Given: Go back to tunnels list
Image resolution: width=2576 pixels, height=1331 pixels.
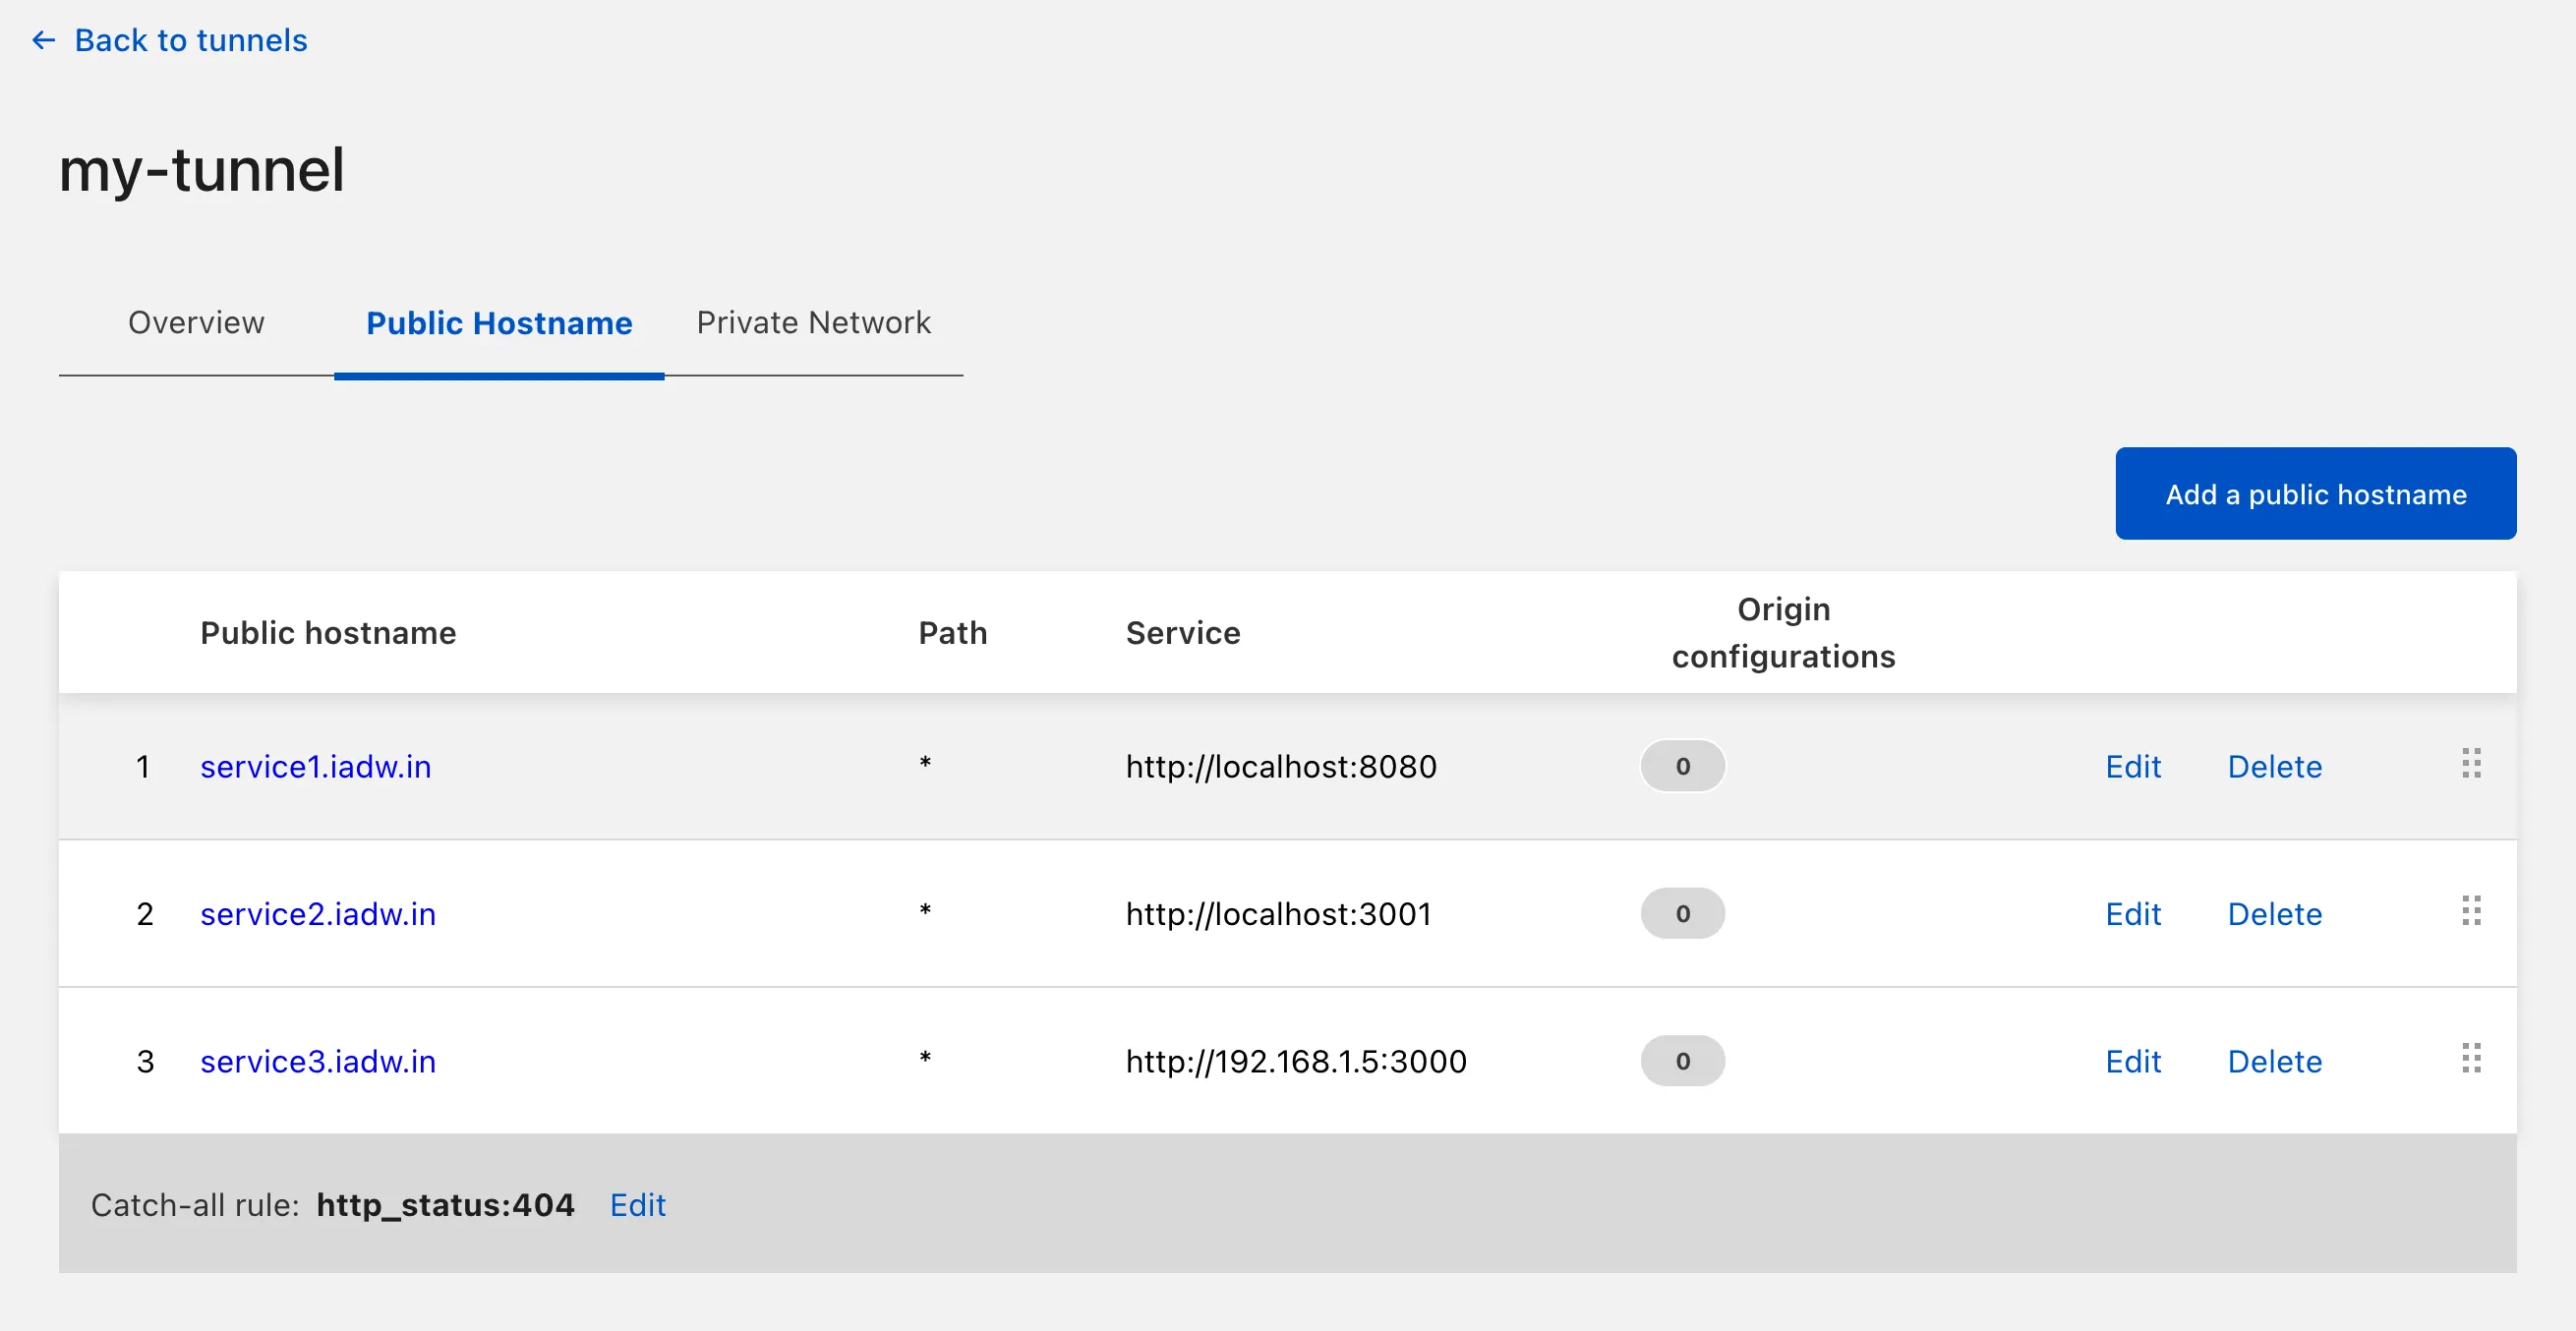Looking at the screenshot, I should (x=191, y=40).
